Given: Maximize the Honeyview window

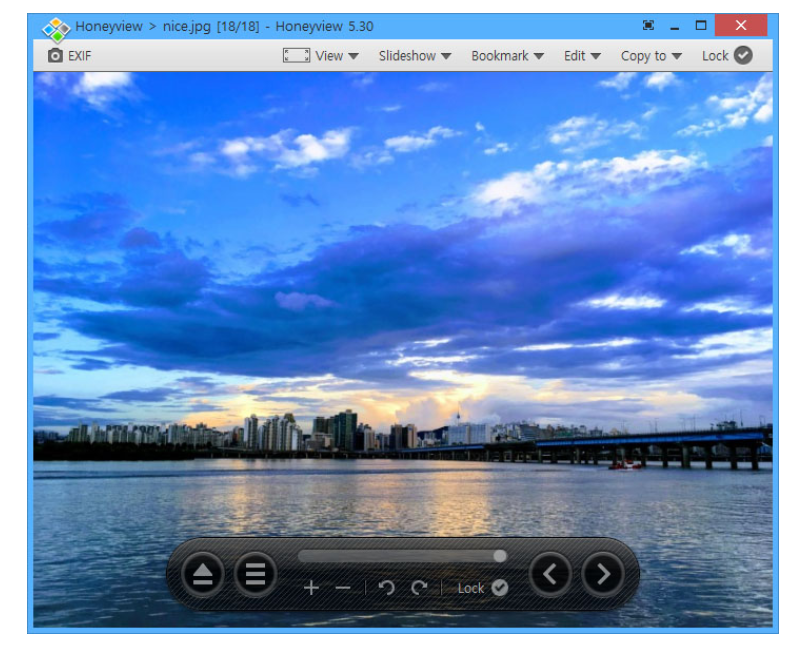Looking at the screenshot, I should tap(701, 25).
